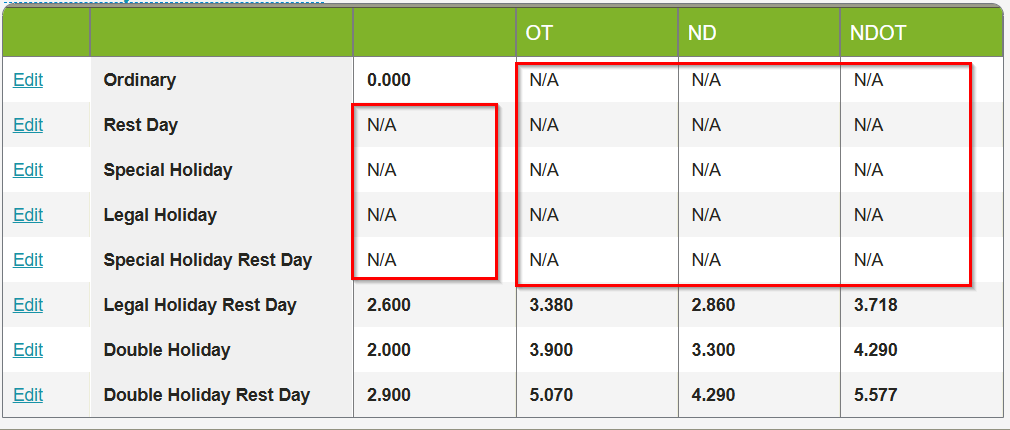1010x430 pixels.
Task: Open Edit for Legal Holiday Rest Day
Action: [28, 305]
